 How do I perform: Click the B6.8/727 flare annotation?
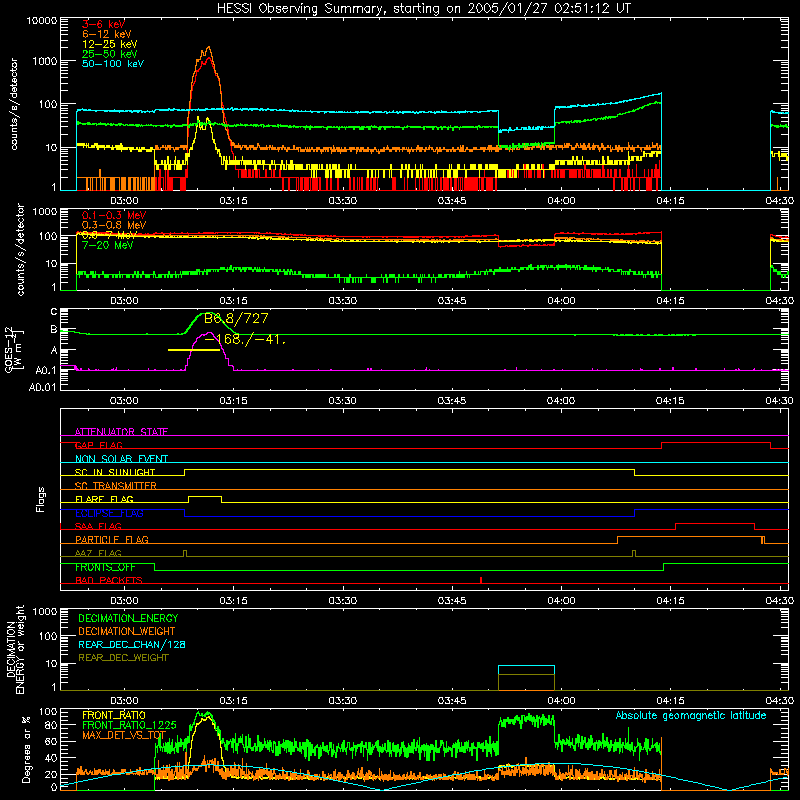click(236, 318)
